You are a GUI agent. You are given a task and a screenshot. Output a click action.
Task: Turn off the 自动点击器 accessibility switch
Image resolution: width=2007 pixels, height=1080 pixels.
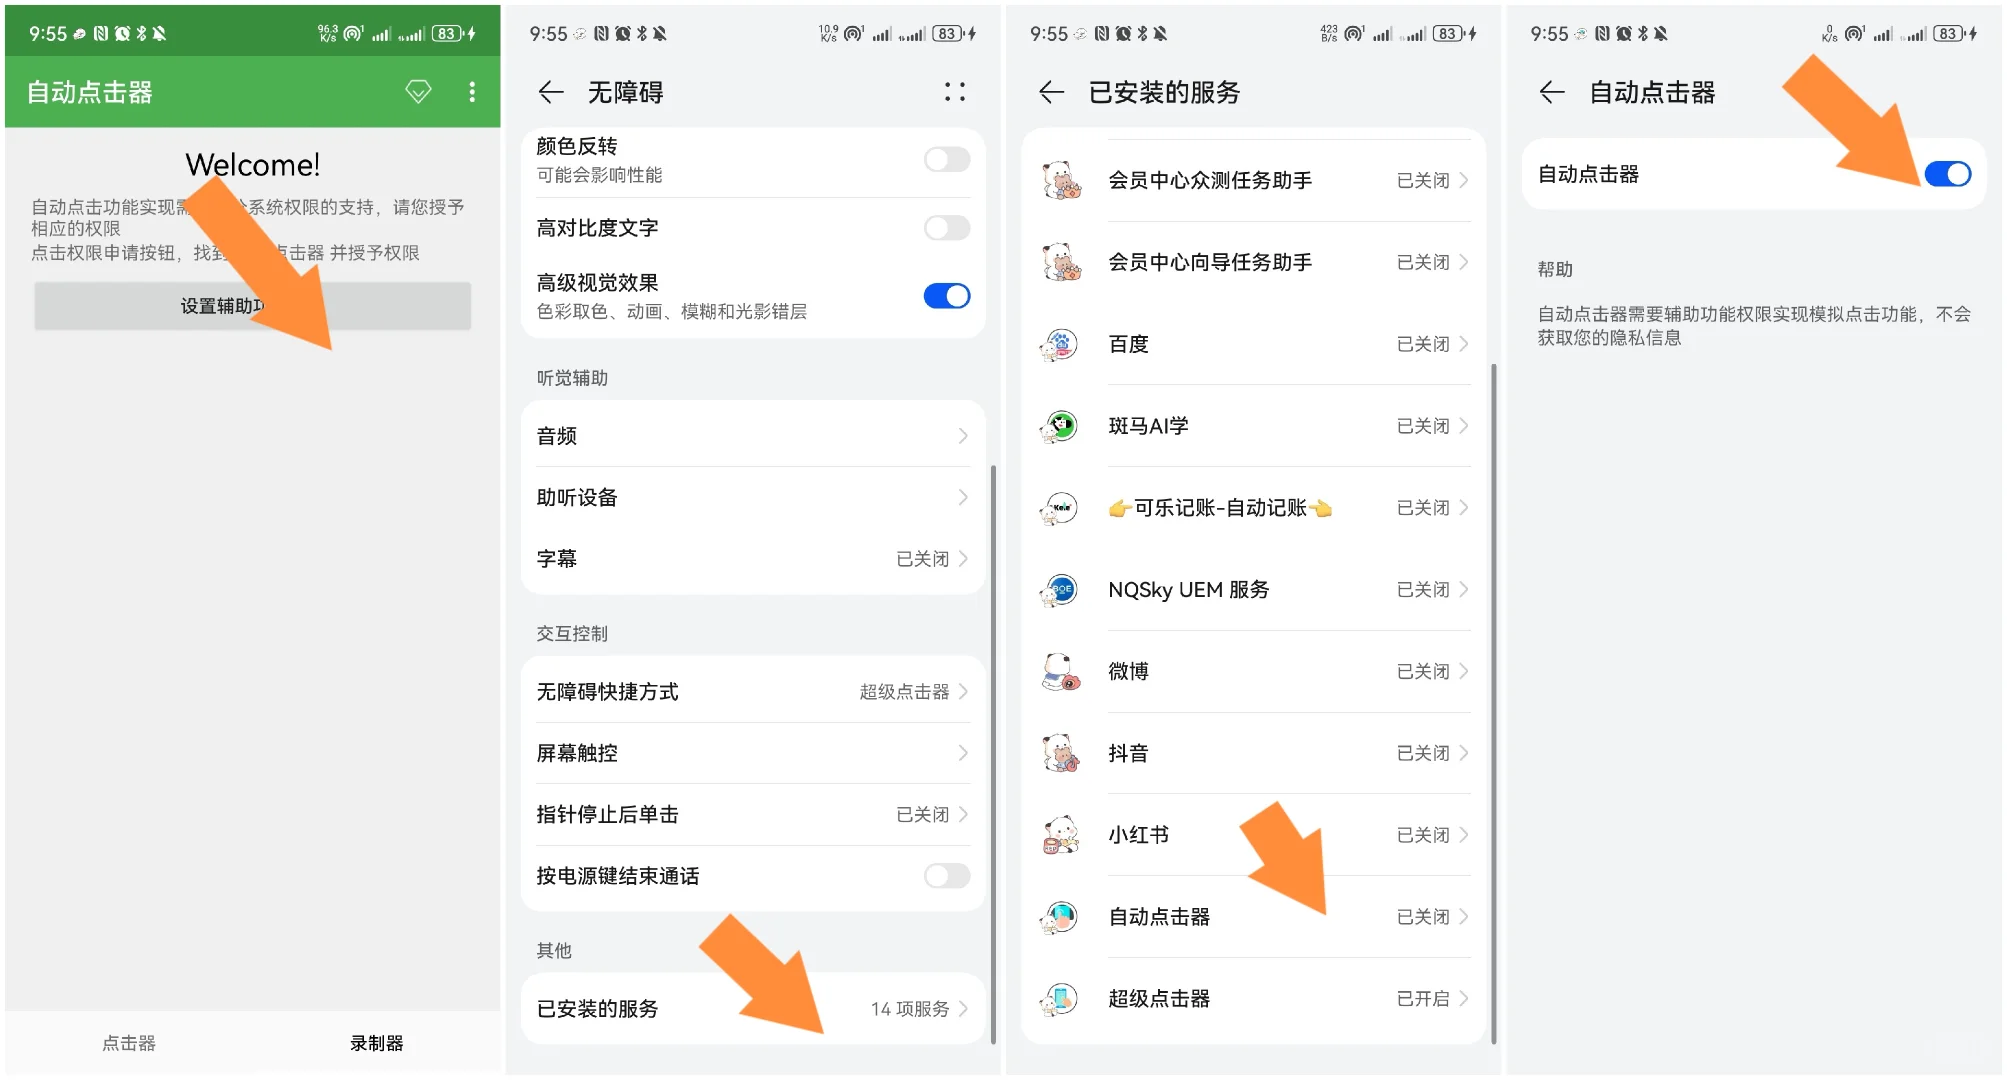1948,174
